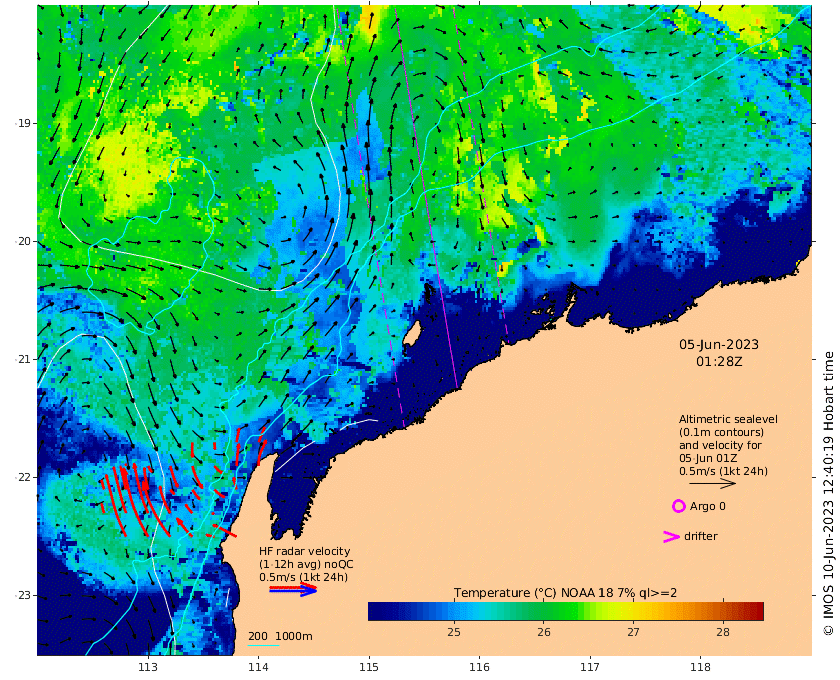Viewport: 840px width, 680px height.
Task: Click latitude axis label -23
Action: tap(23, 595)
